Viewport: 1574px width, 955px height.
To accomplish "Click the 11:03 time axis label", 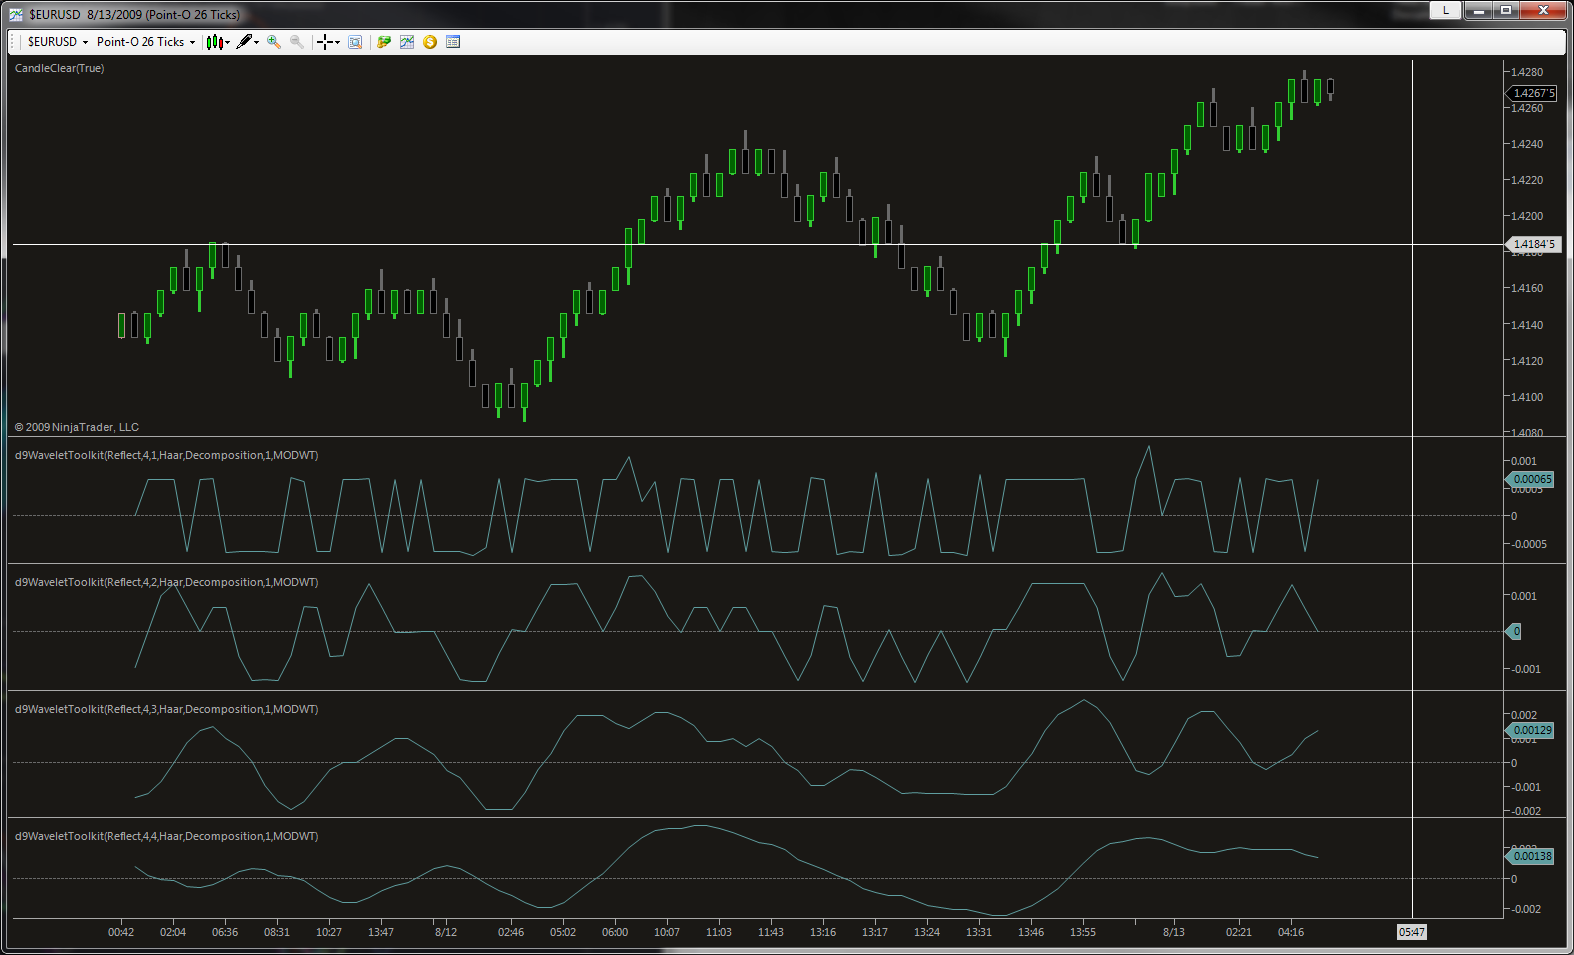I will pos(719,932).
